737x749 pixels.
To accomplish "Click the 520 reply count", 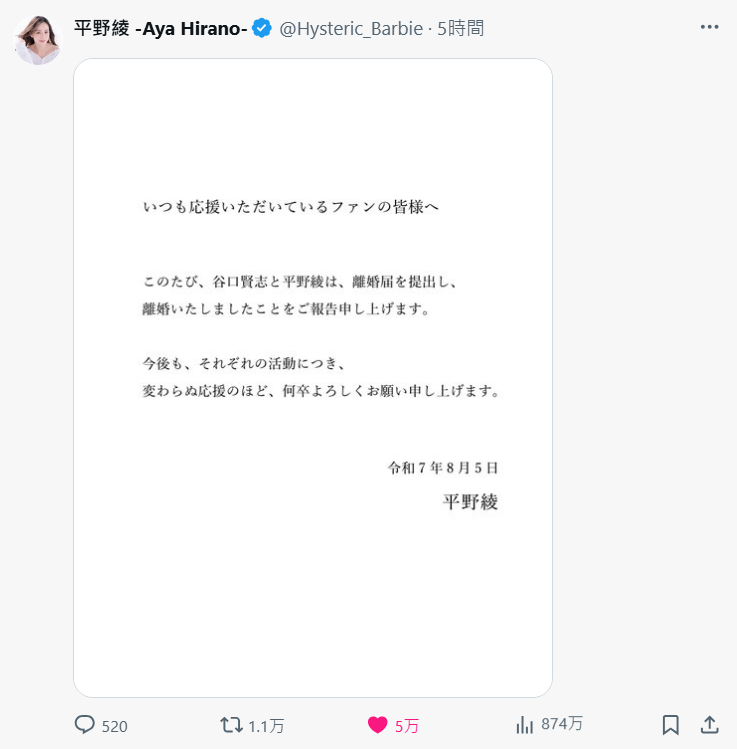I will pos(115,727).
